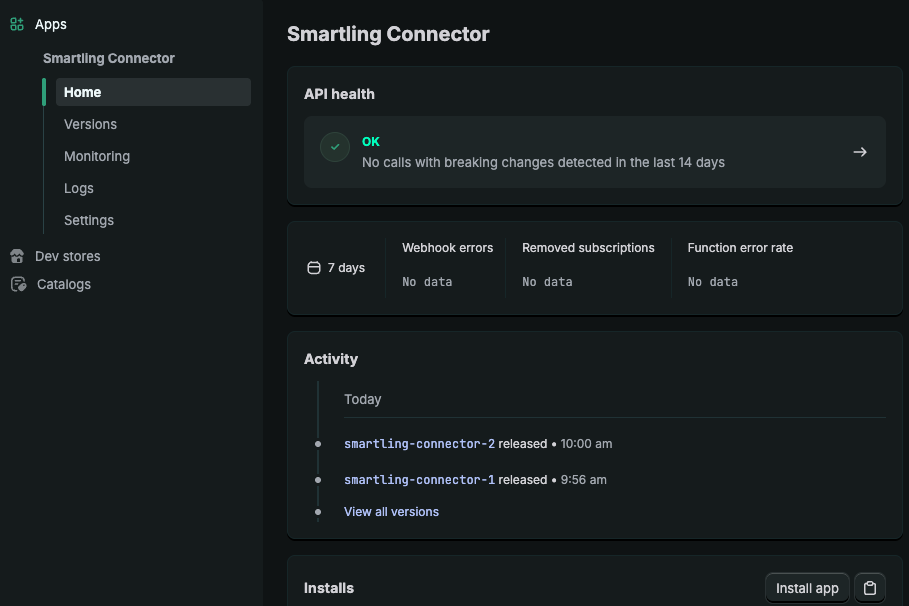Image resolution: width=909 pixels, height=606 pixels.
Task: Follow the View all versions link
Action: 391,512
